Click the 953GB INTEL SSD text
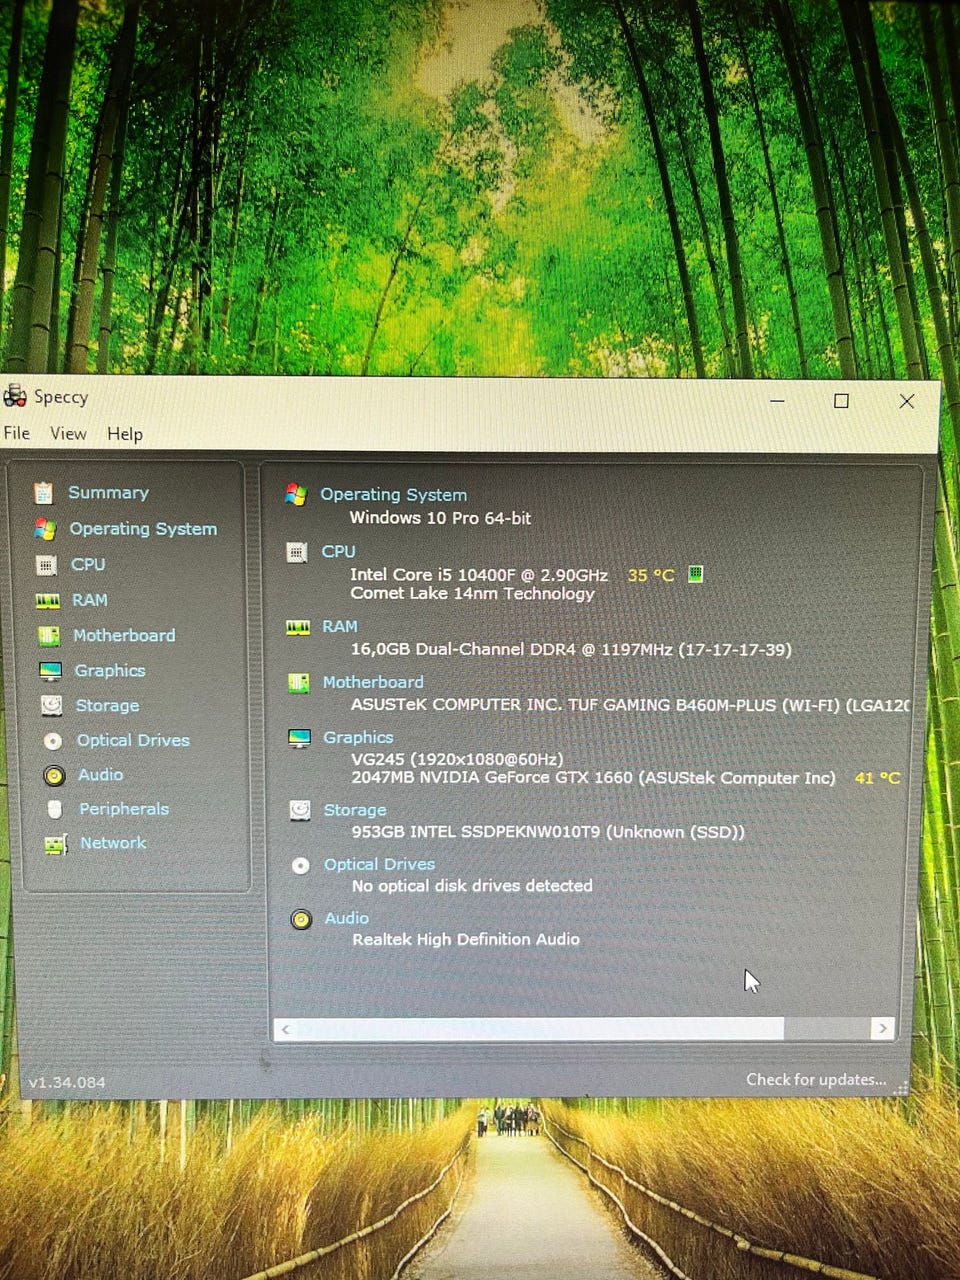The image size is (960, 1280). (548, 832)
